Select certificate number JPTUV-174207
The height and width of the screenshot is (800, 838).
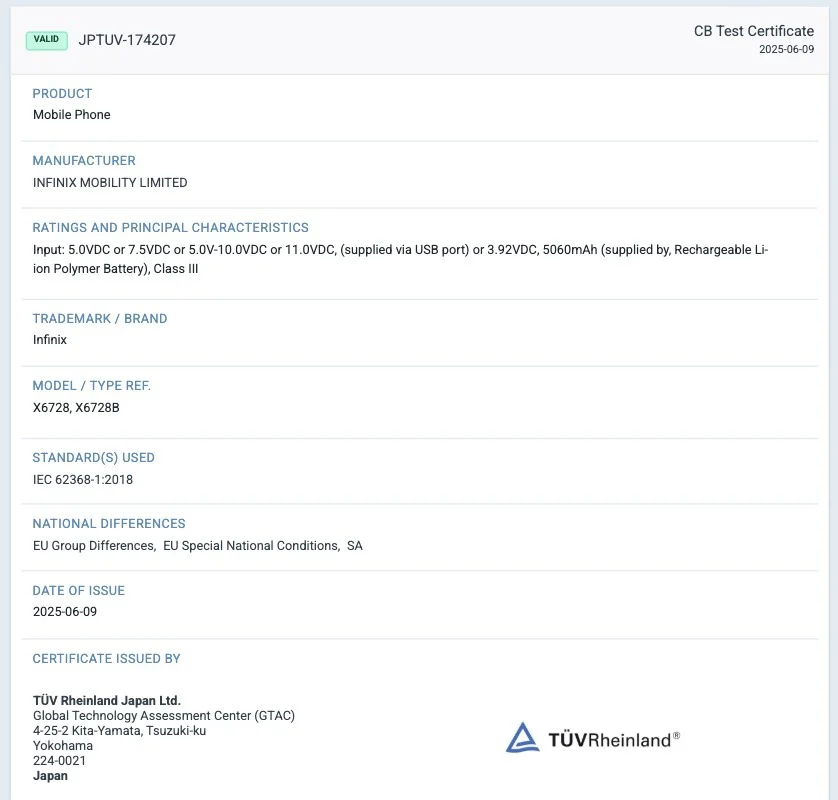(127, 40)
